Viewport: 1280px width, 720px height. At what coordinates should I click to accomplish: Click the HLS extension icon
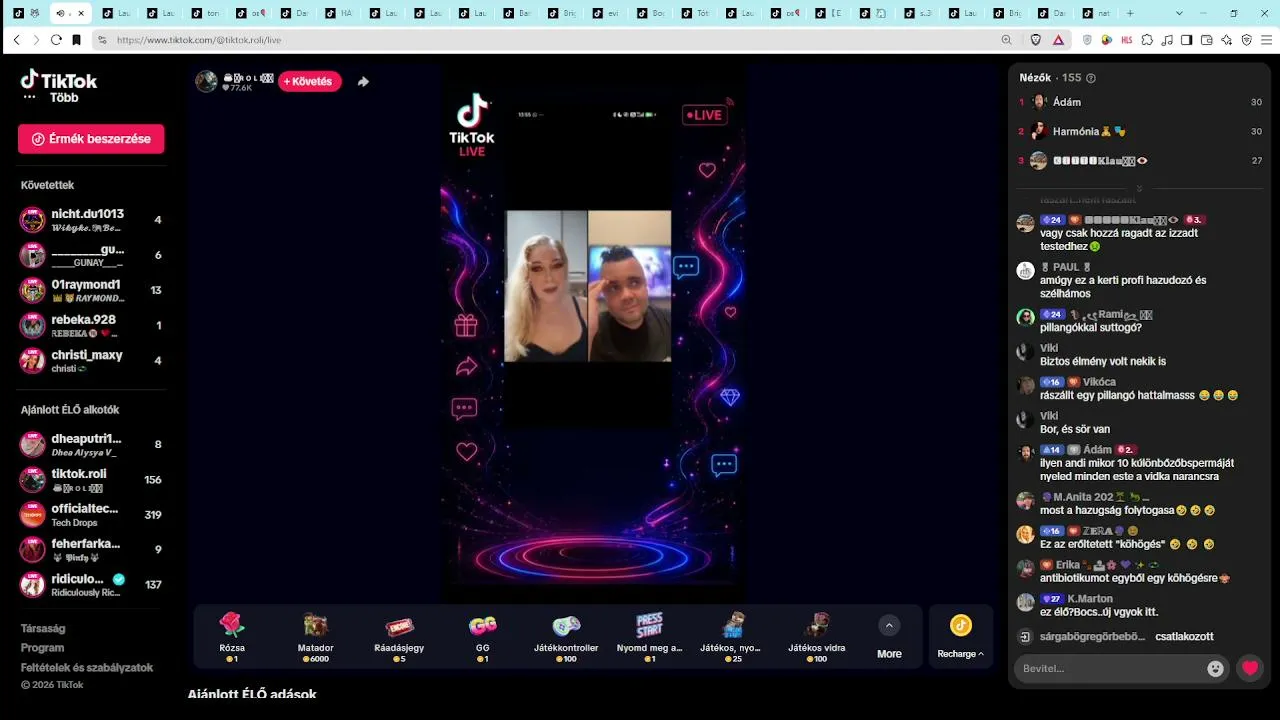1126,40
